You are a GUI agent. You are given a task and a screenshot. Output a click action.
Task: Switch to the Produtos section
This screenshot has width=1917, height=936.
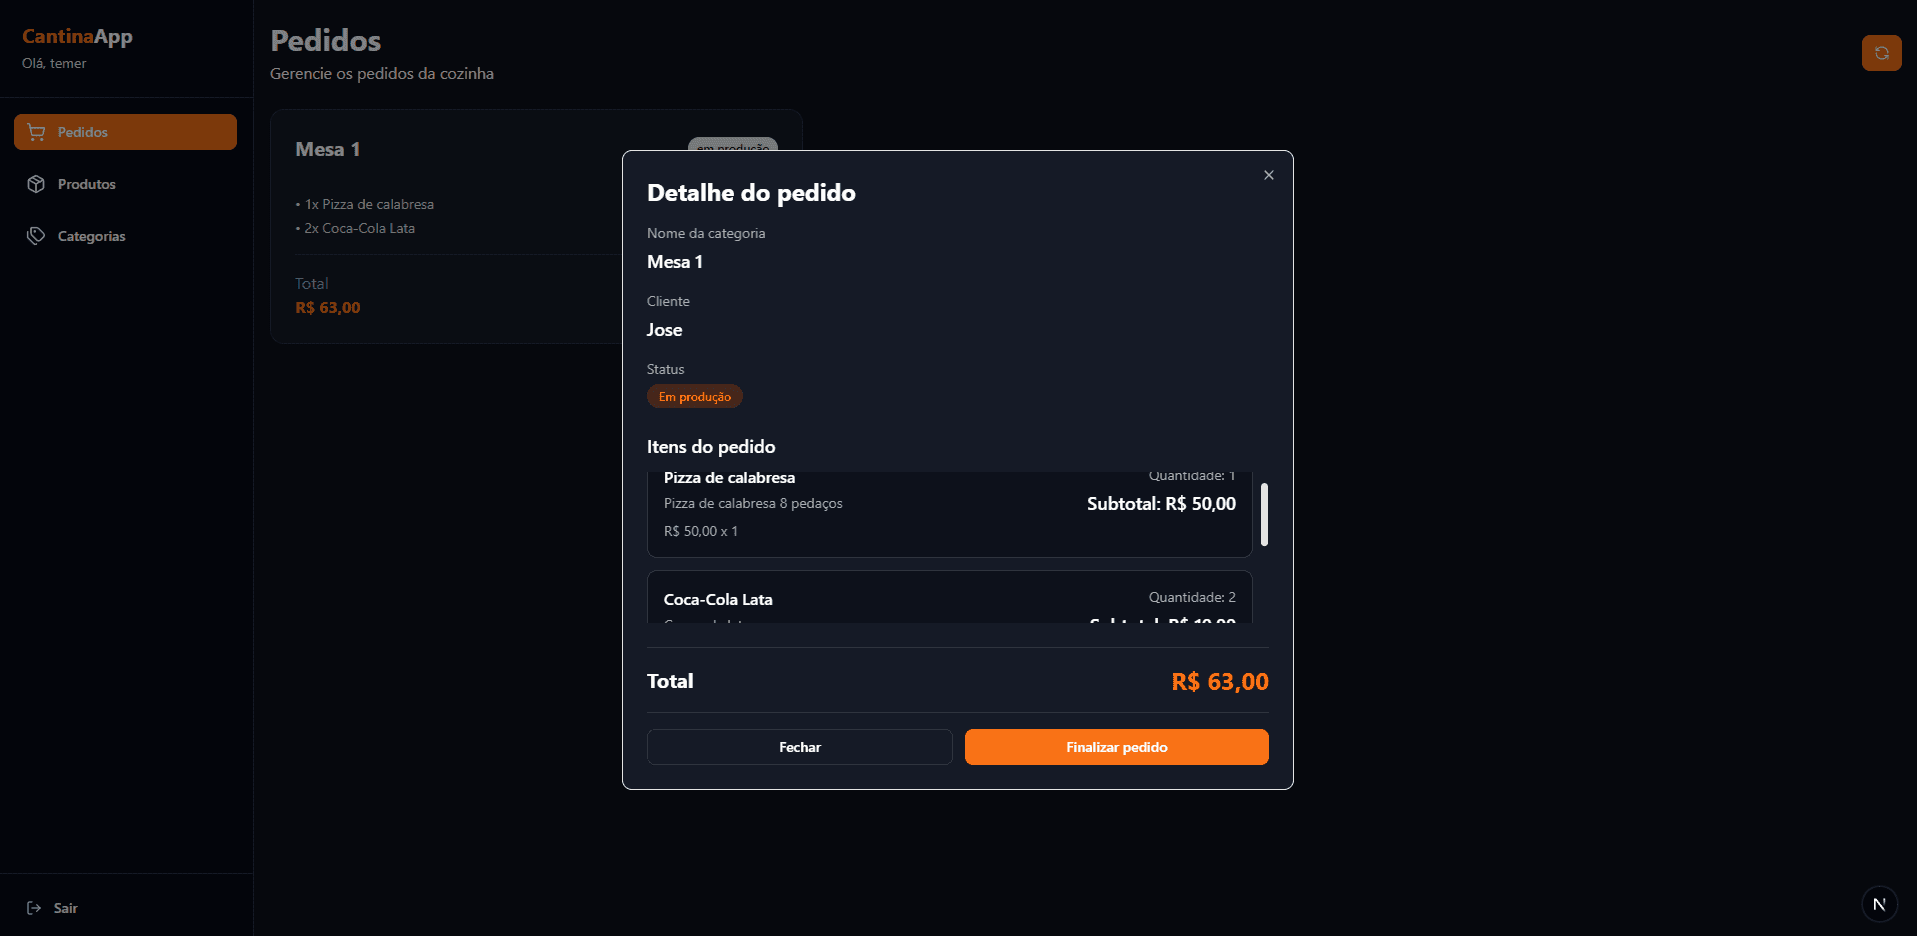pos(86,184)
